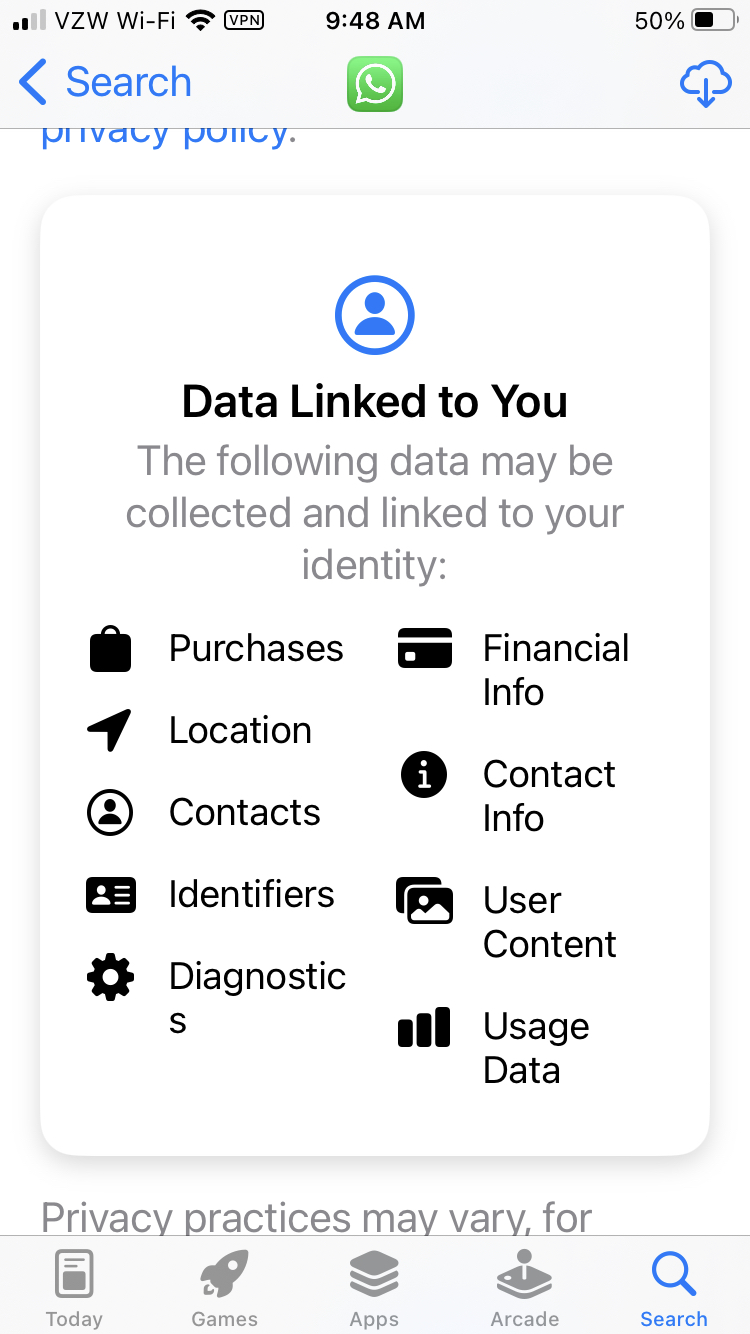The width and height of the screenshot is (750, 1334).
Task: Switch to the Today tab
Action: pos(74,1288)
